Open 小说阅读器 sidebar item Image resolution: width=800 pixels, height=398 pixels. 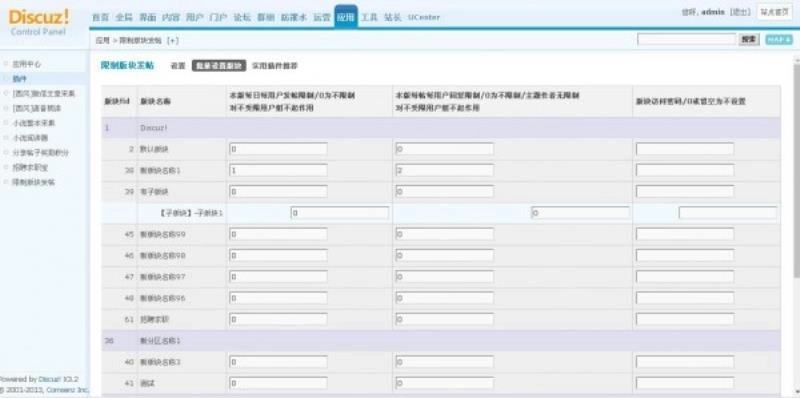pos(30,138)
